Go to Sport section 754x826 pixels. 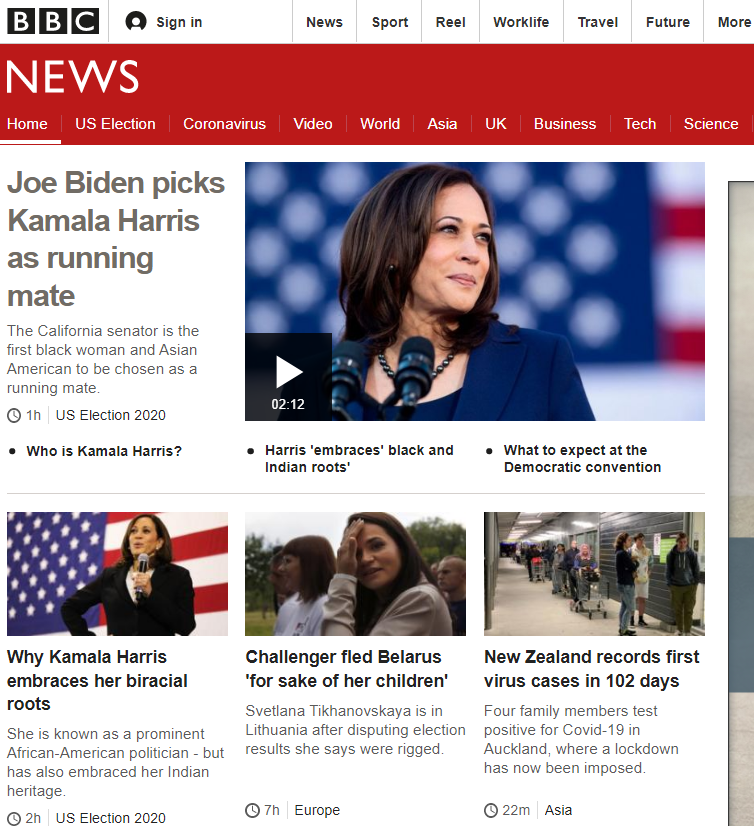(x=390, y=22)
